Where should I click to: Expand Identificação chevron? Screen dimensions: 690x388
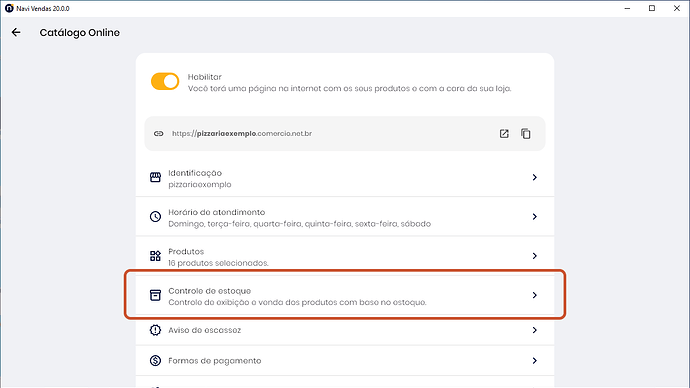click(x=535, y=177)
